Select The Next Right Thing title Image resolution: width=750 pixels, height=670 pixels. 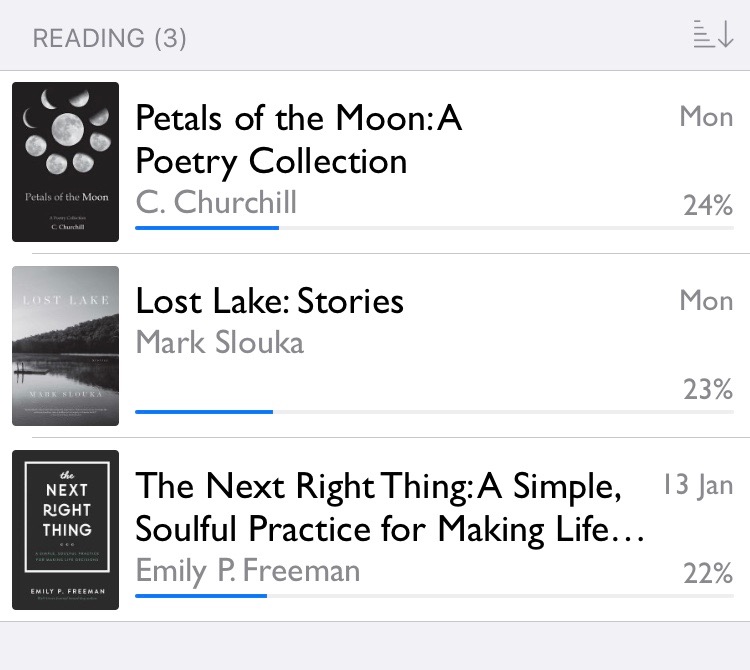390,507
